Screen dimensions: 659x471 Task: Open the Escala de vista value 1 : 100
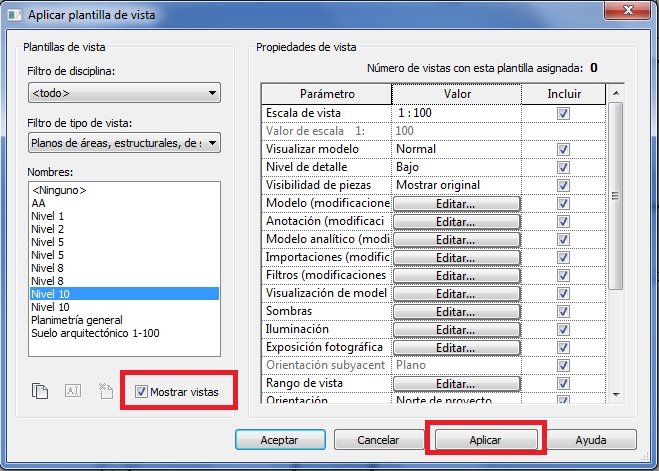456,114
